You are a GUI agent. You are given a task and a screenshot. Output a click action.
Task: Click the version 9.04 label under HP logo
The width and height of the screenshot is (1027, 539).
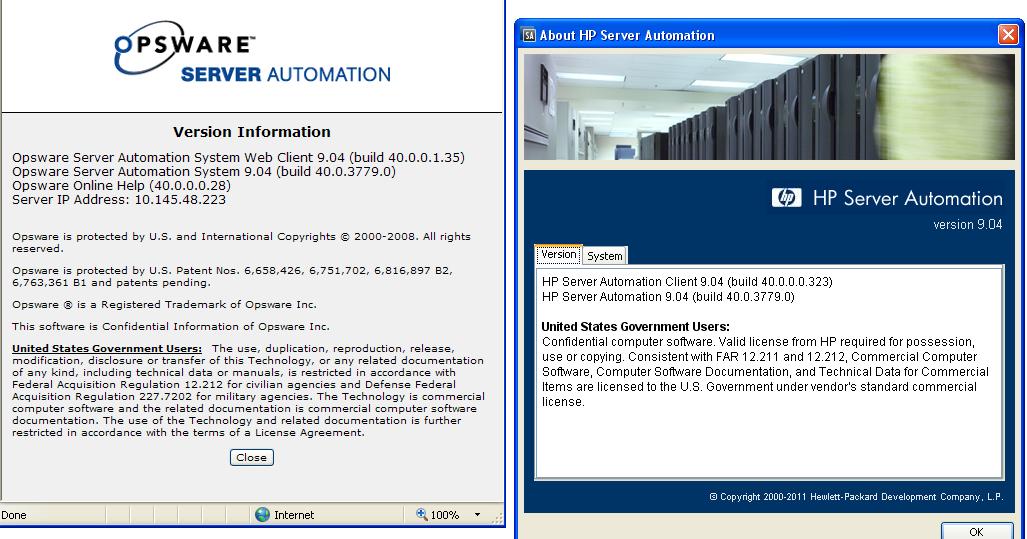click(x=967, y=224)
